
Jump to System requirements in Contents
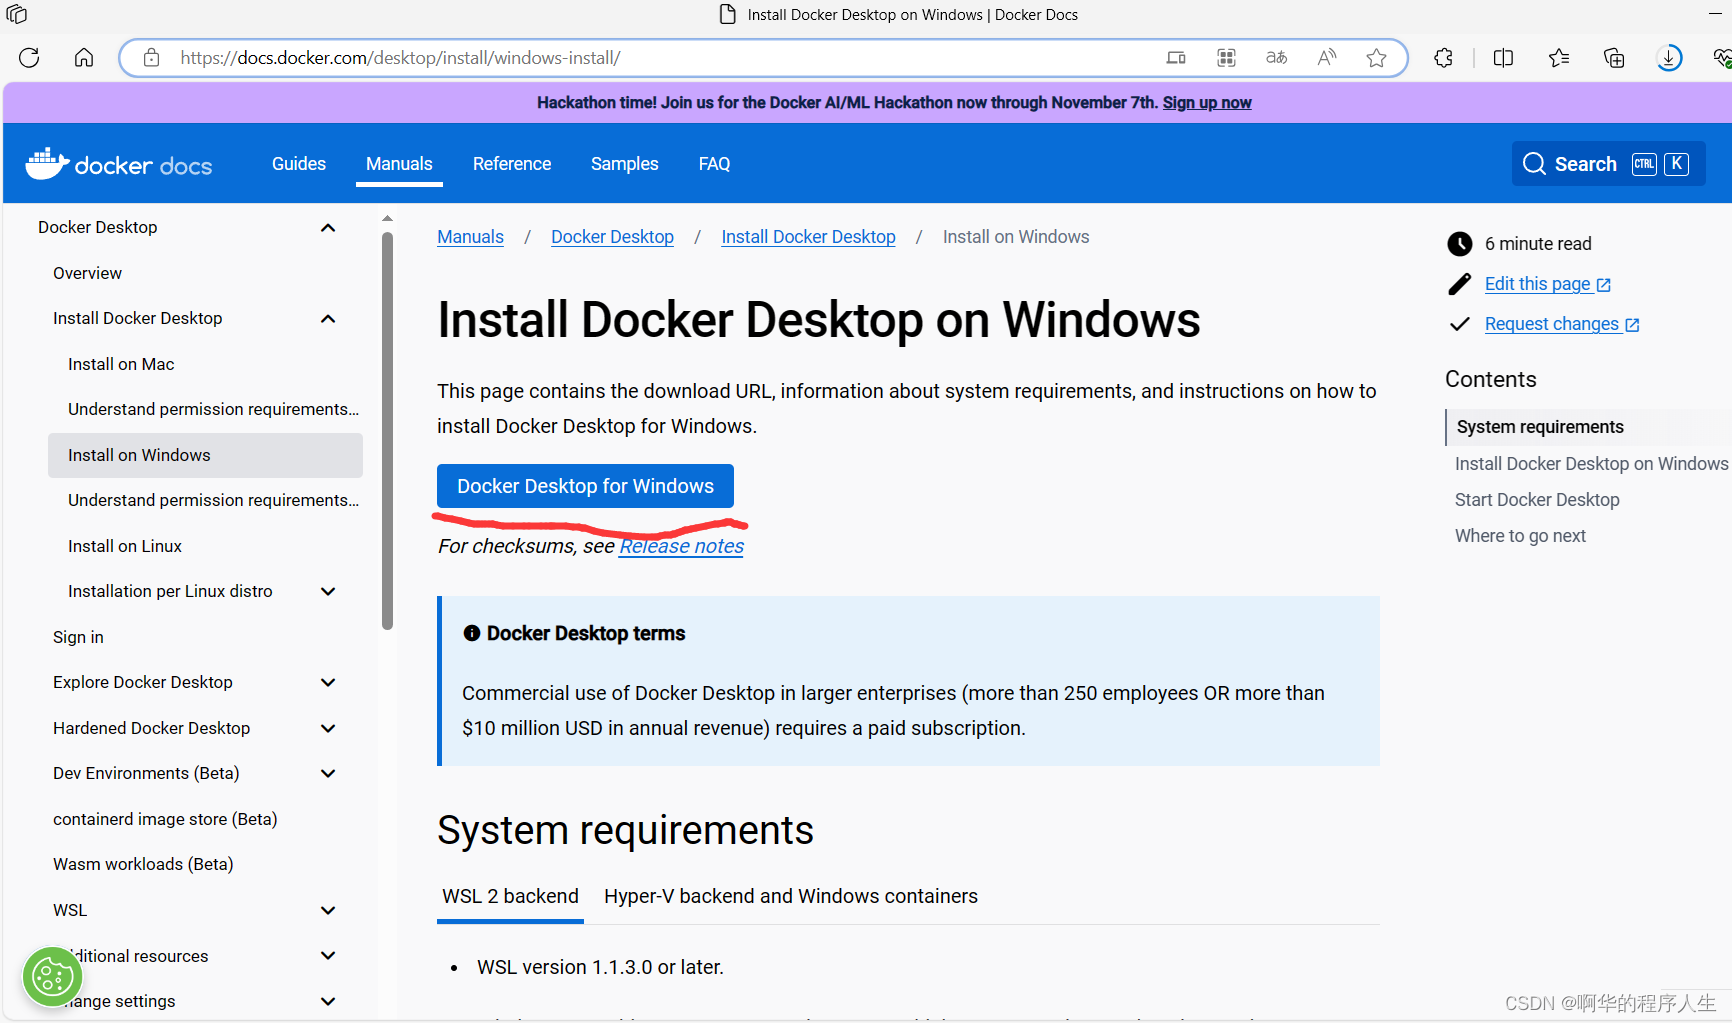click(1540, 427)
